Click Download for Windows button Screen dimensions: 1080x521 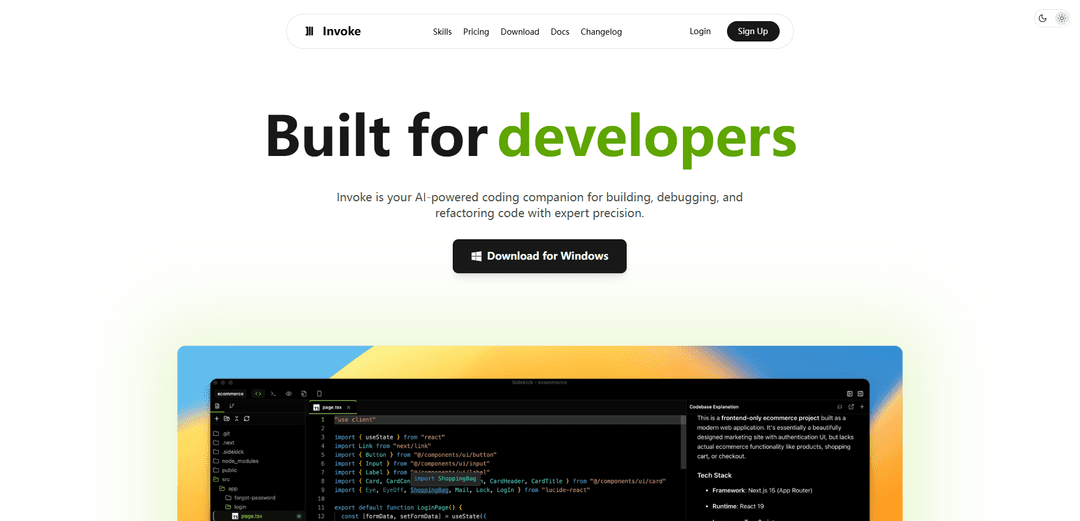[539, 256]
